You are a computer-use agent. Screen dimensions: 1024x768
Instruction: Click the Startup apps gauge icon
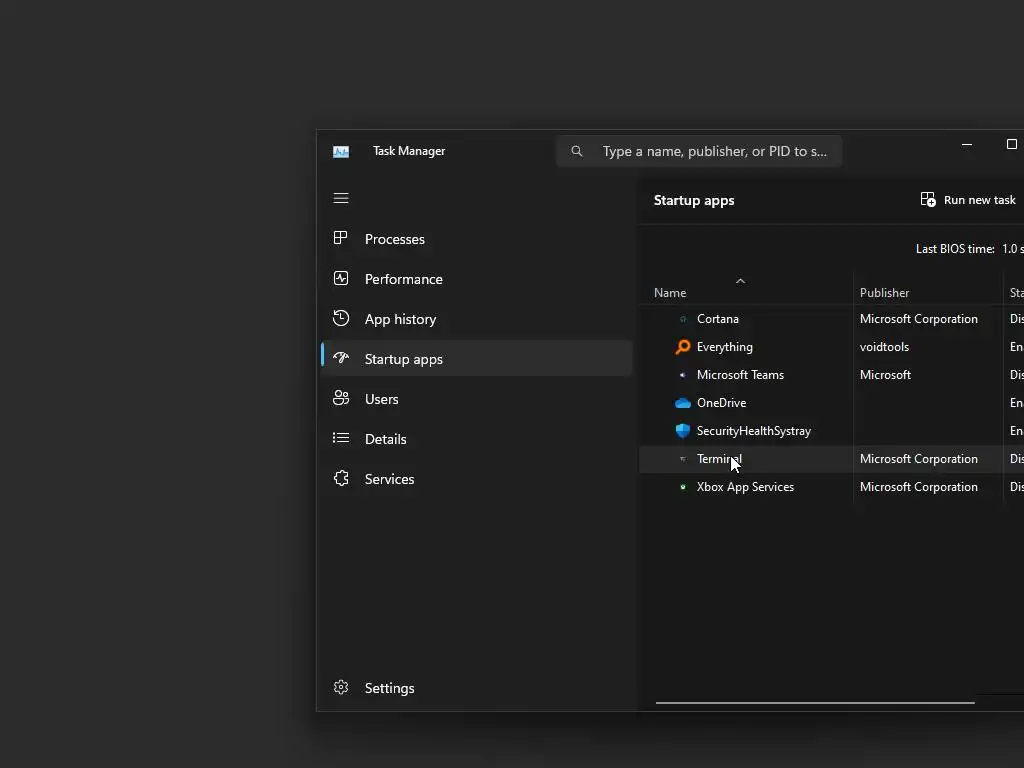[340, 358]
